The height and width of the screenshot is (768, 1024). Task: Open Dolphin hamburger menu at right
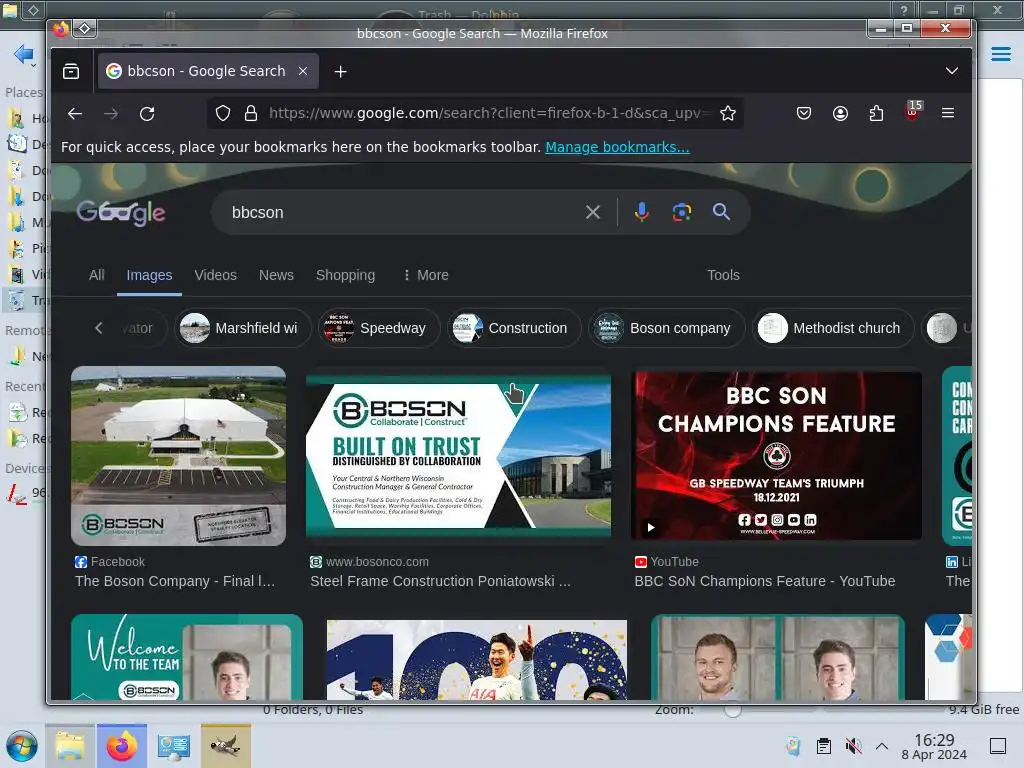click(x=1000, y=54)
